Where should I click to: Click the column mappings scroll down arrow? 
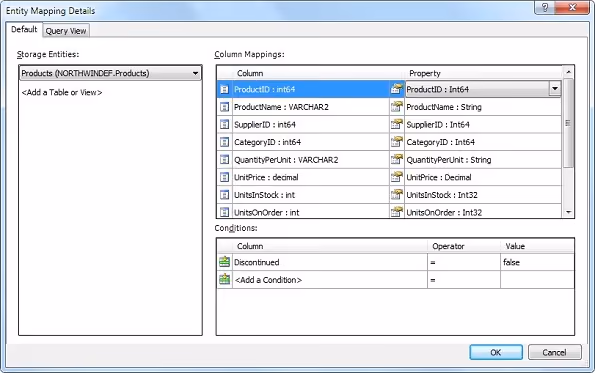click(x=568, y=212)
